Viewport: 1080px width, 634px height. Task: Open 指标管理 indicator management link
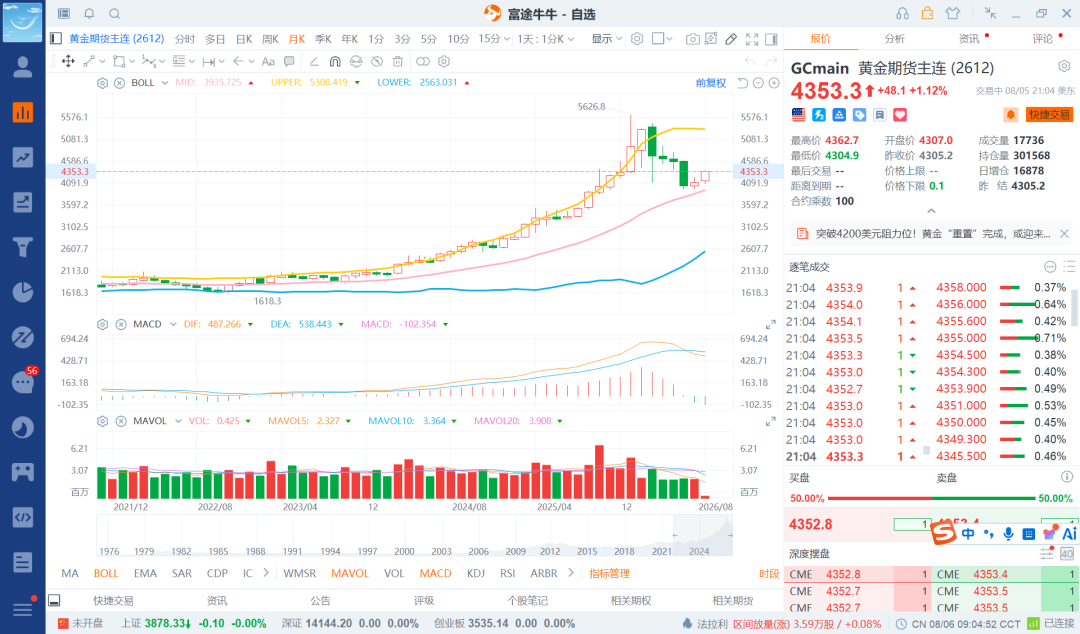pos(610,573)
